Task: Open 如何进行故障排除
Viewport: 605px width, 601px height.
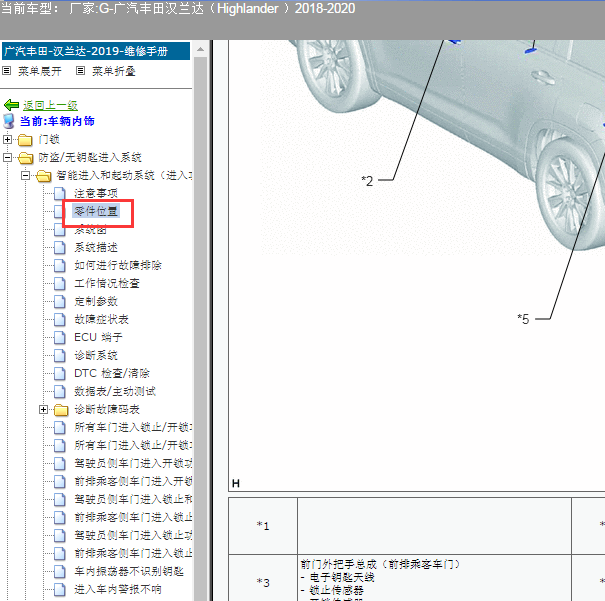Action: click(x=118, y=265)
